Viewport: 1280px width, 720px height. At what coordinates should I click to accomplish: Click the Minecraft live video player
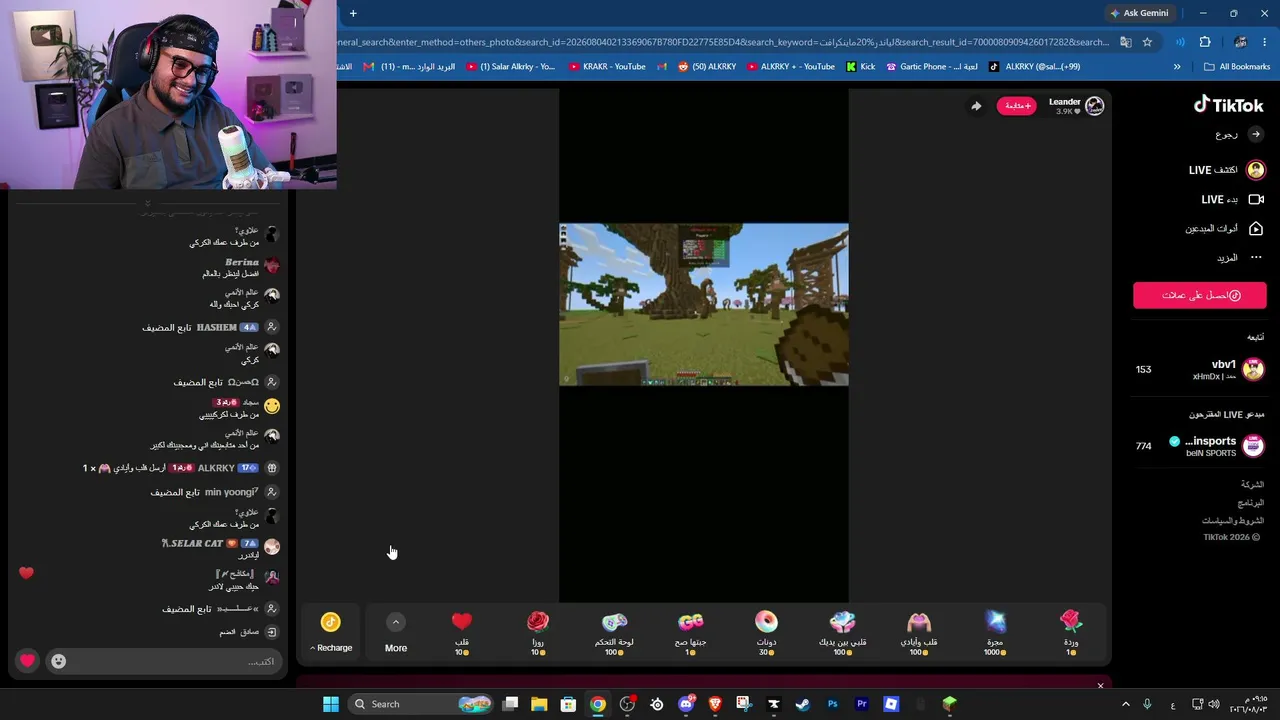(704, 304)
